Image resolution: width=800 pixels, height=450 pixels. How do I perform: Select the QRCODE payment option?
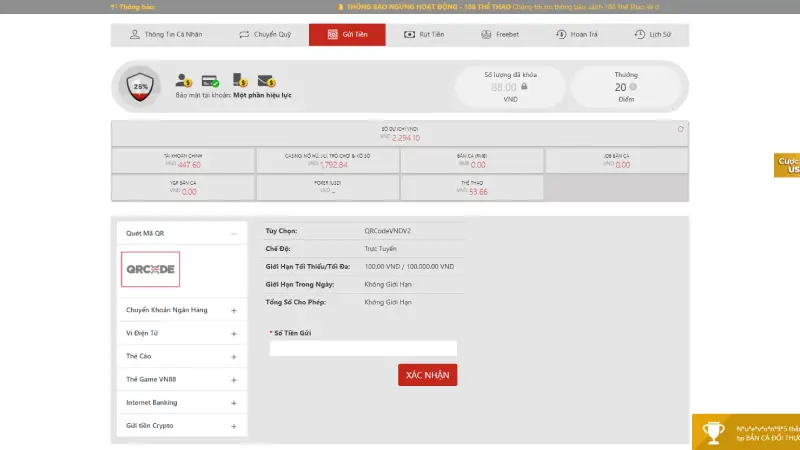pyautogui.click(x=151, y=269)
